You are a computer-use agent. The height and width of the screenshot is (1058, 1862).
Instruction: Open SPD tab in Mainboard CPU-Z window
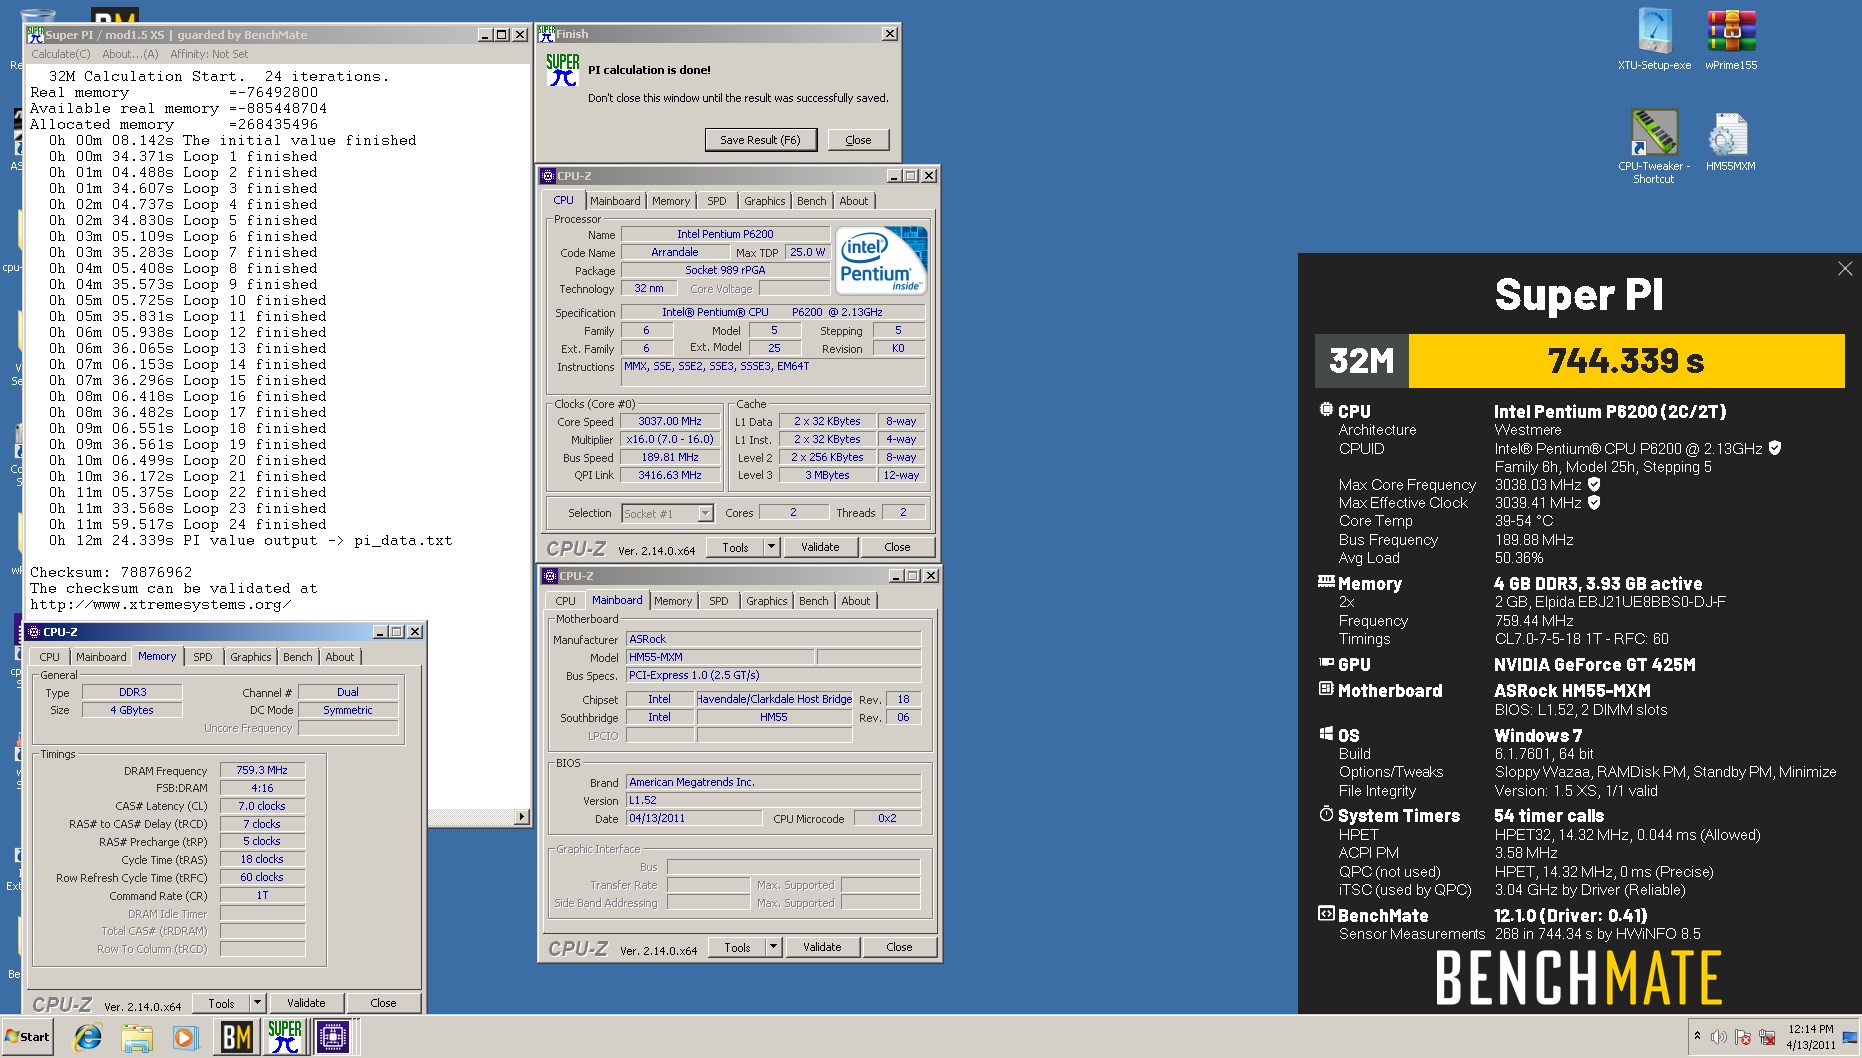[719, 601]
